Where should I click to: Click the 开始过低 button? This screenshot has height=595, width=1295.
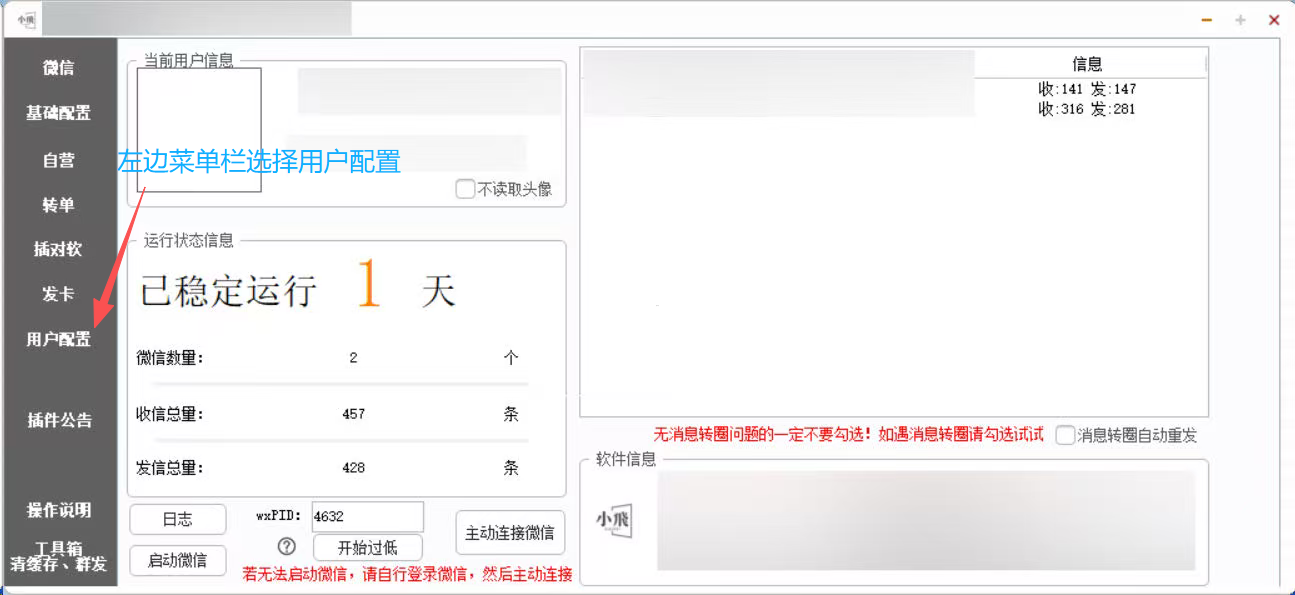point(367,548)
